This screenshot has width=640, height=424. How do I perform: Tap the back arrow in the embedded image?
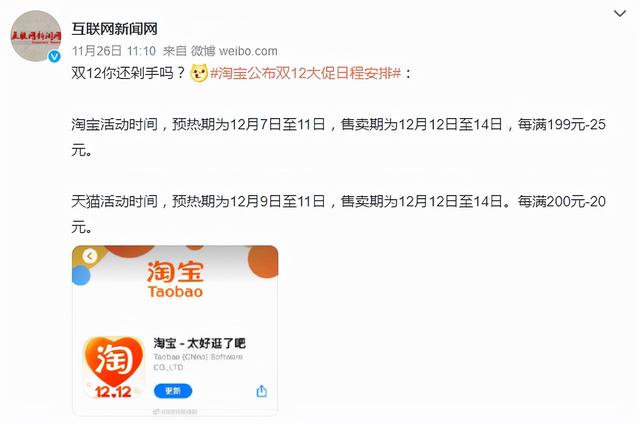[x=90, y=256]
